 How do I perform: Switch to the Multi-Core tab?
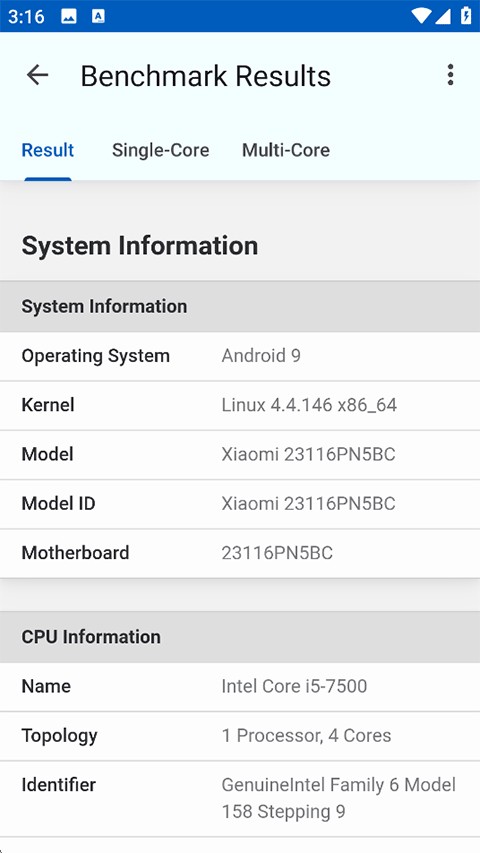[x=286, y=150]
